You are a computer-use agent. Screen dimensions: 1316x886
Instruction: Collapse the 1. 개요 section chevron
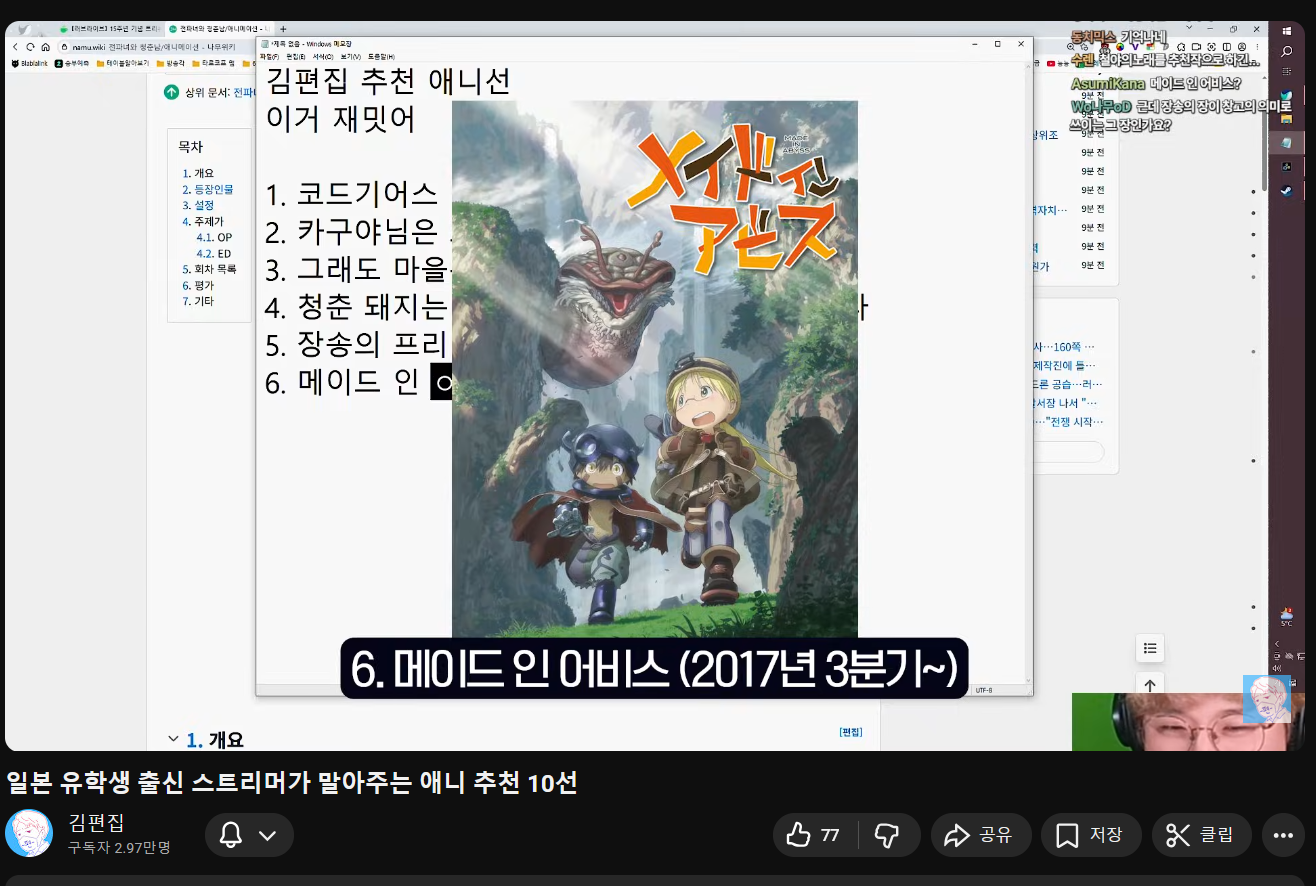(173, 739)
